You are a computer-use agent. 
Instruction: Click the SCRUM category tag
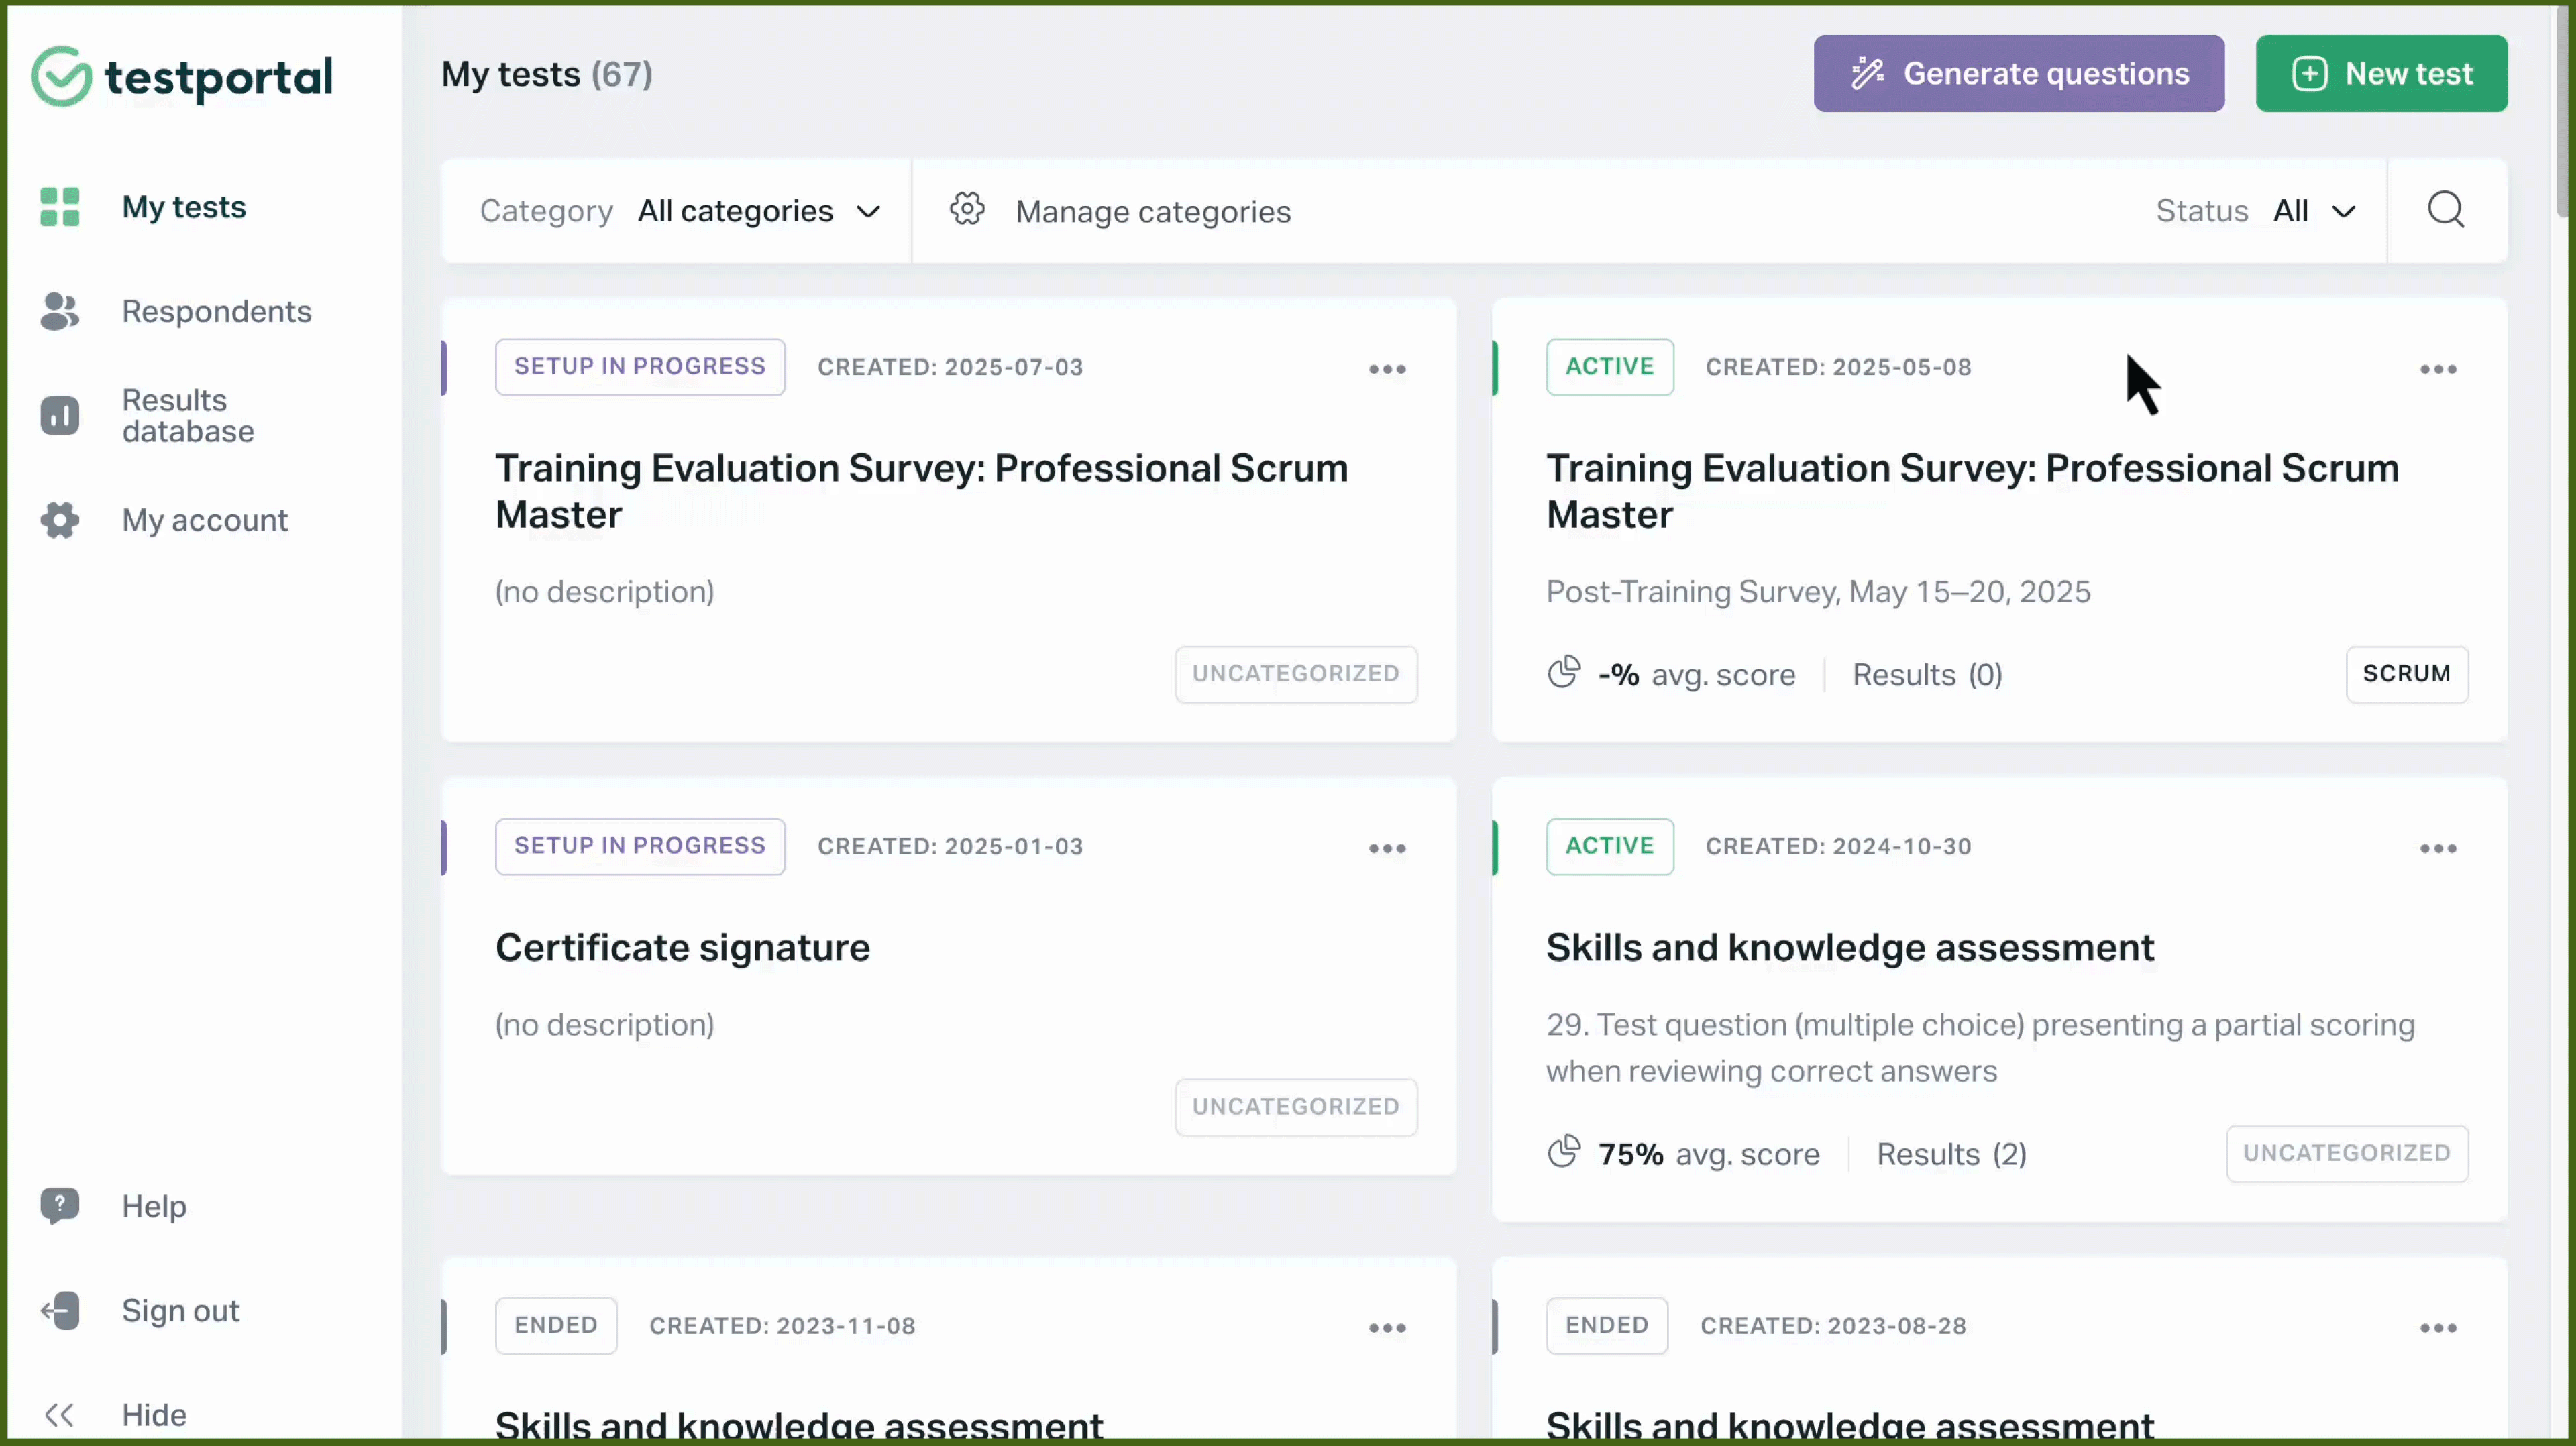tap(2406, 673)
